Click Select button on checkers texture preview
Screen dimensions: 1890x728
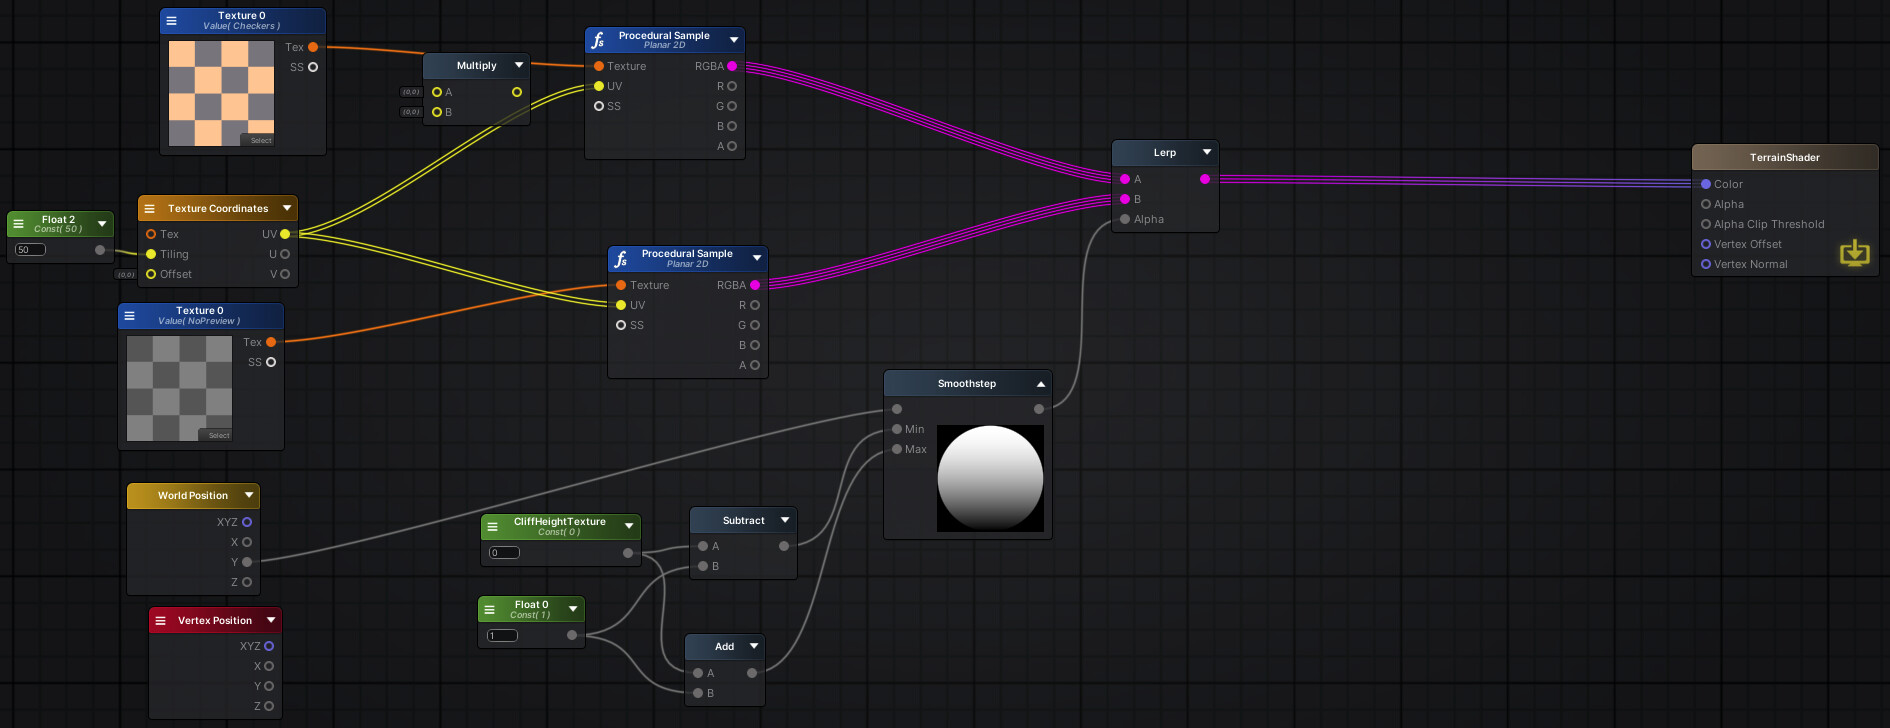click(x=260, y=140)
